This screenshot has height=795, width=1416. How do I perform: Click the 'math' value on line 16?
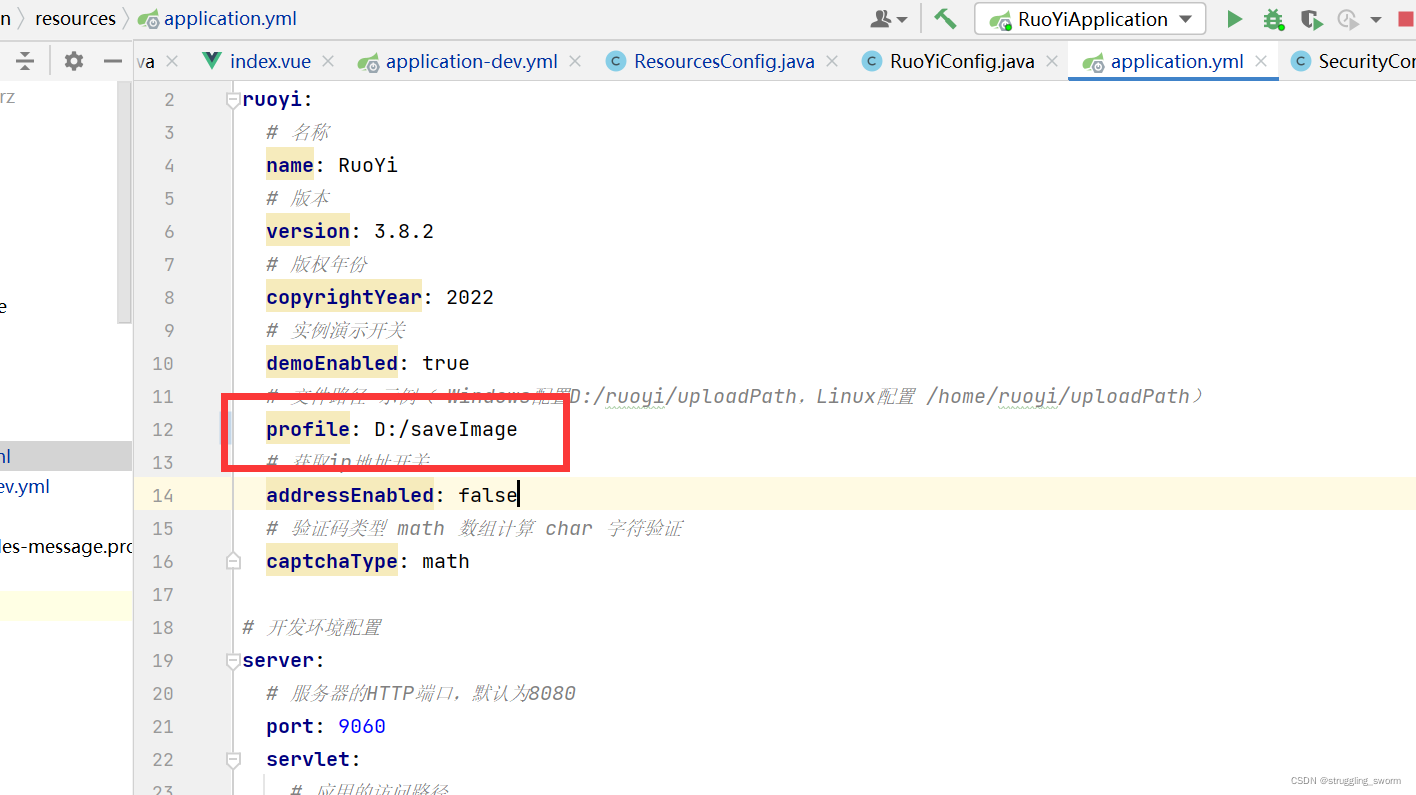pos(446,561)
